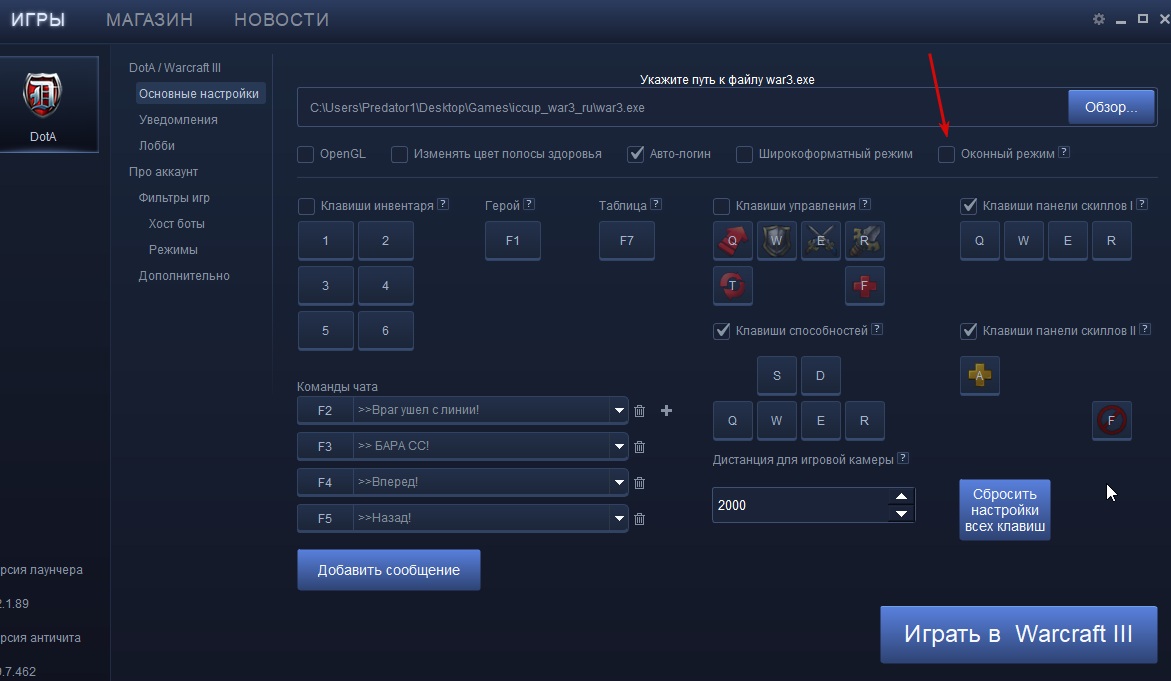Enable the OpenGL checkbox
The height and width of the screenshot is (681, 1171).
305,154
